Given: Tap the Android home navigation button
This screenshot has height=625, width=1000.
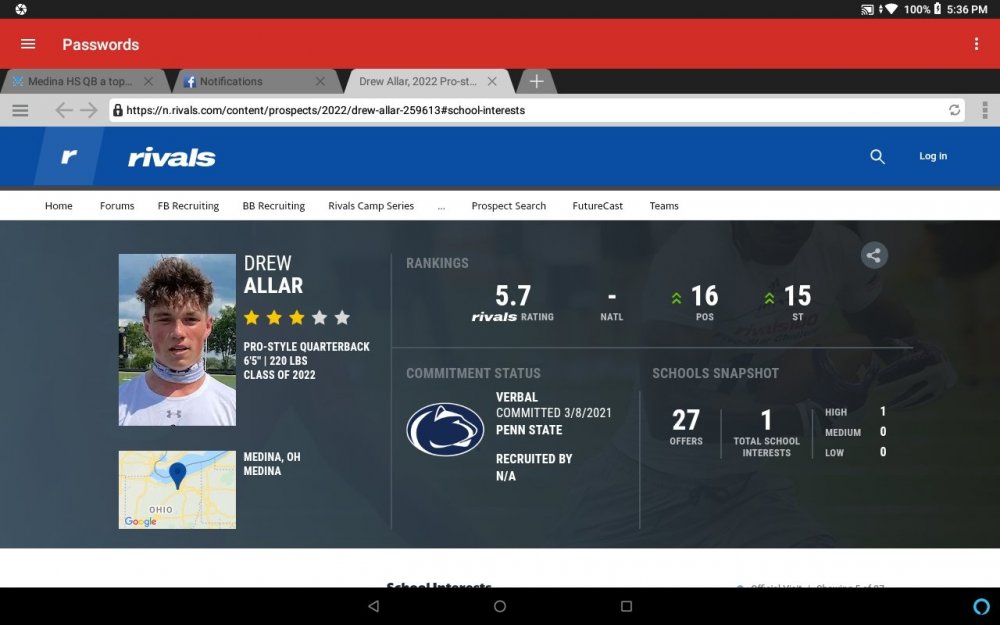Looking at the screenshot, I should [x=500, y=606].
